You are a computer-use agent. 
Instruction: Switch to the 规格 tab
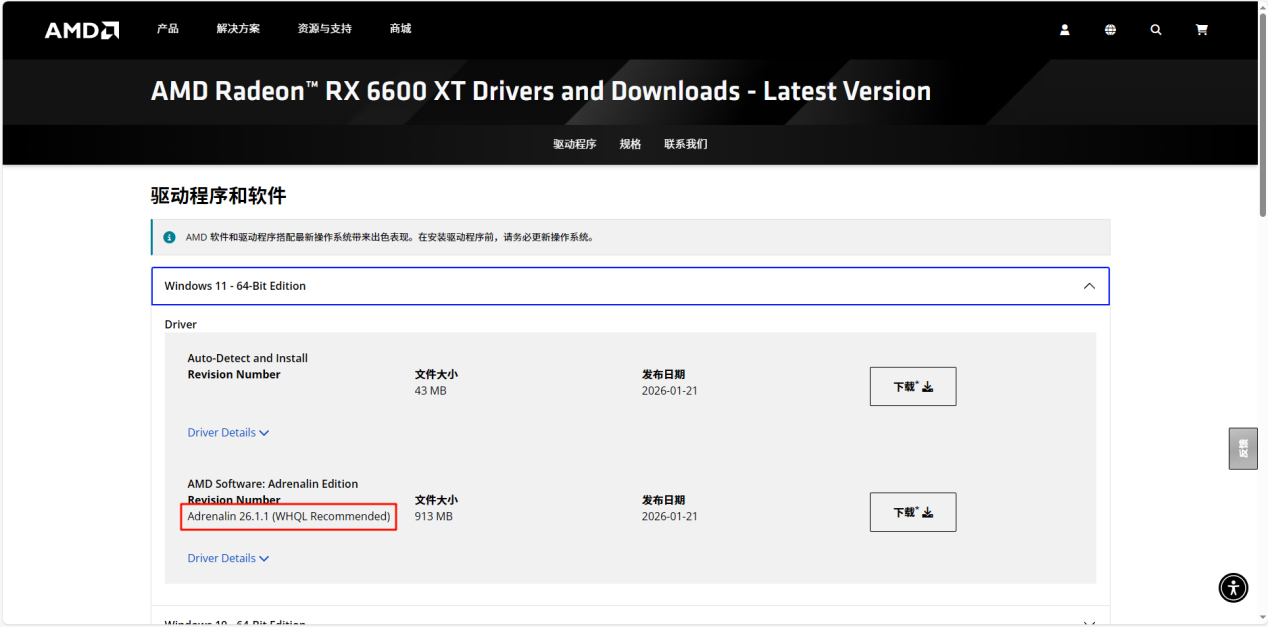pos(630,144)
